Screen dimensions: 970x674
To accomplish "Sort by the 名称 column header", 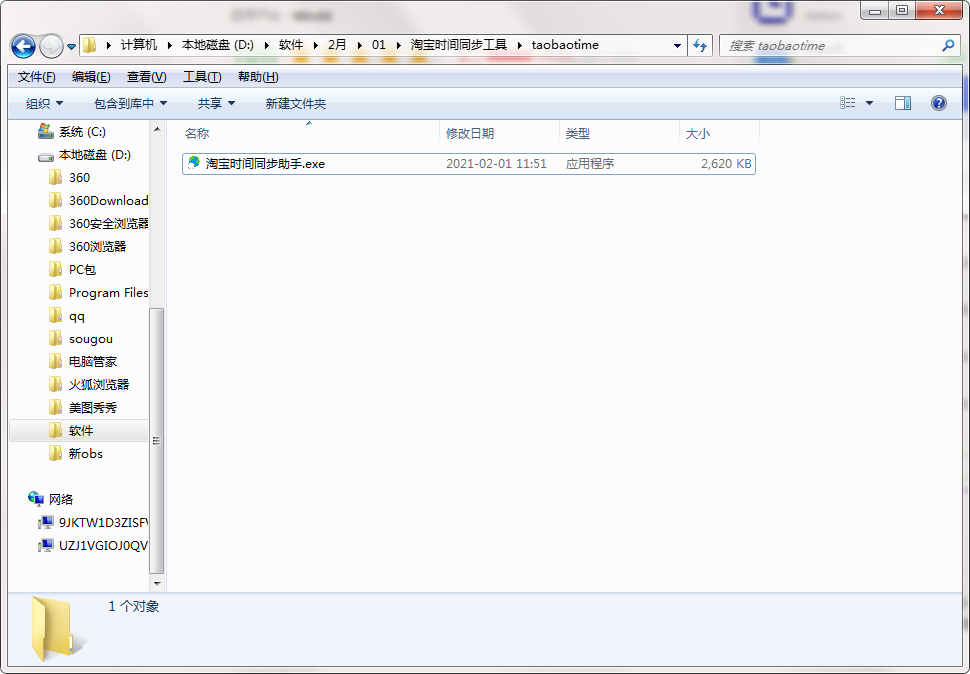I will pos(309,133).
